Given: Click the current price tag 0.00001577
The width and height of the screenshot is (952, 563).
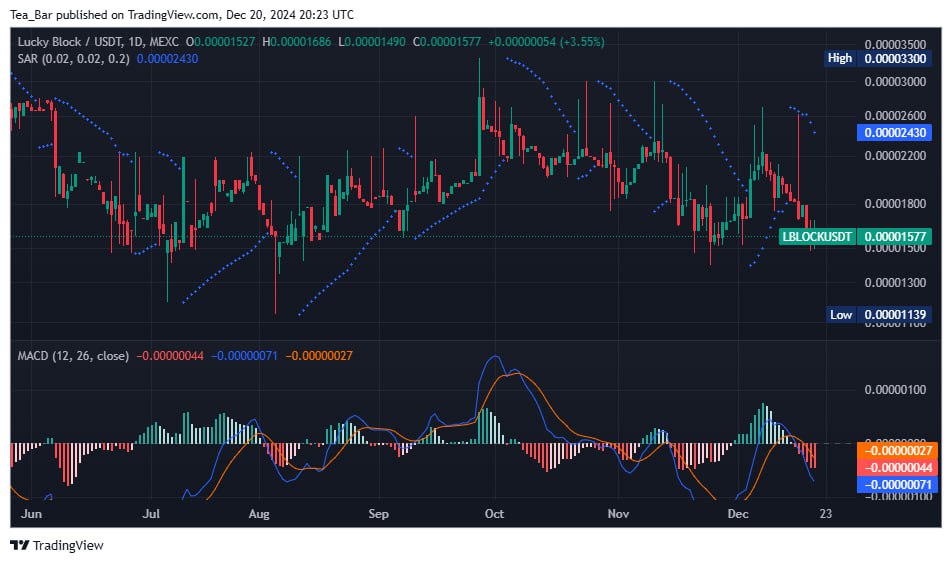Looking at the screenshot, I should [894, 237].
